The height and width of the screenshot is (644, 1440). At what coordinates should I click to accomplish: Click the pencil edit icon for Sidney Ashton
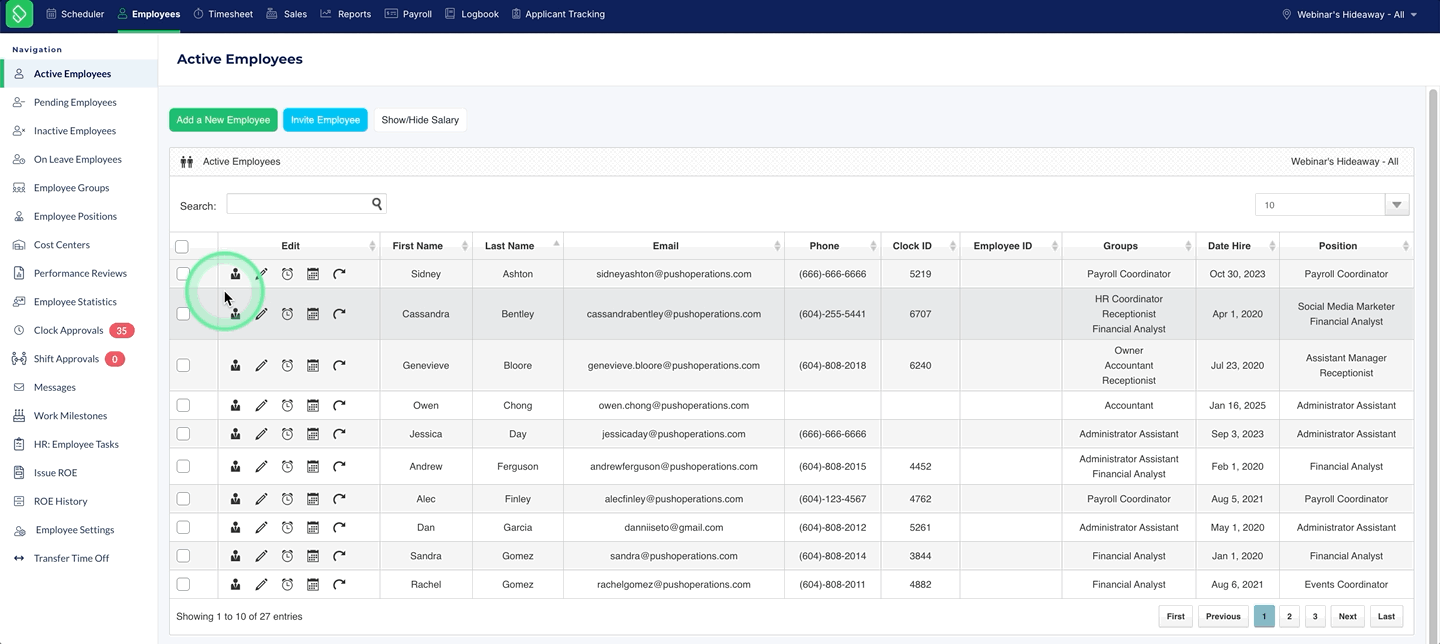(261, 274)
